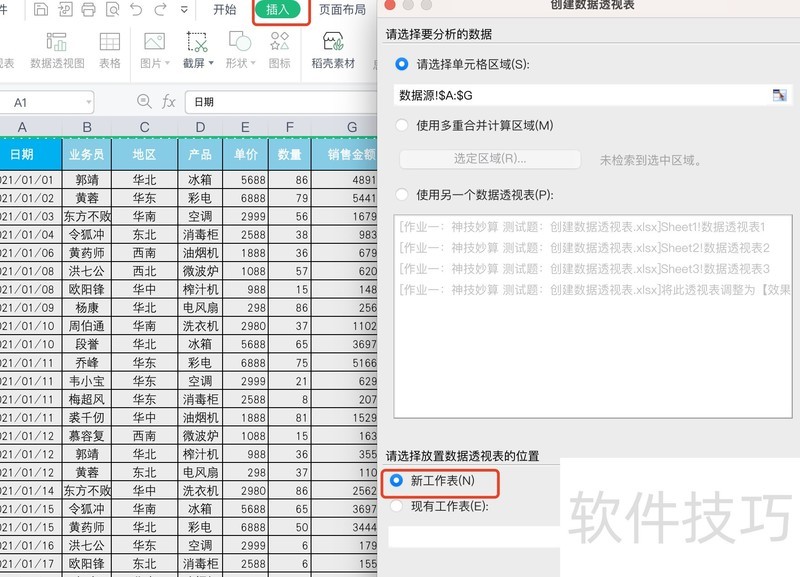
Task: Expand the 截屏 dropdown menu
Action: (211, 61)
